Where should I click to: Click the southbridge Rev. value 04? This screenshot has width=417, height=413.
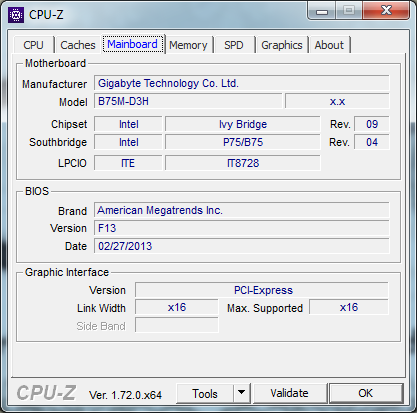tap(372, 142)
